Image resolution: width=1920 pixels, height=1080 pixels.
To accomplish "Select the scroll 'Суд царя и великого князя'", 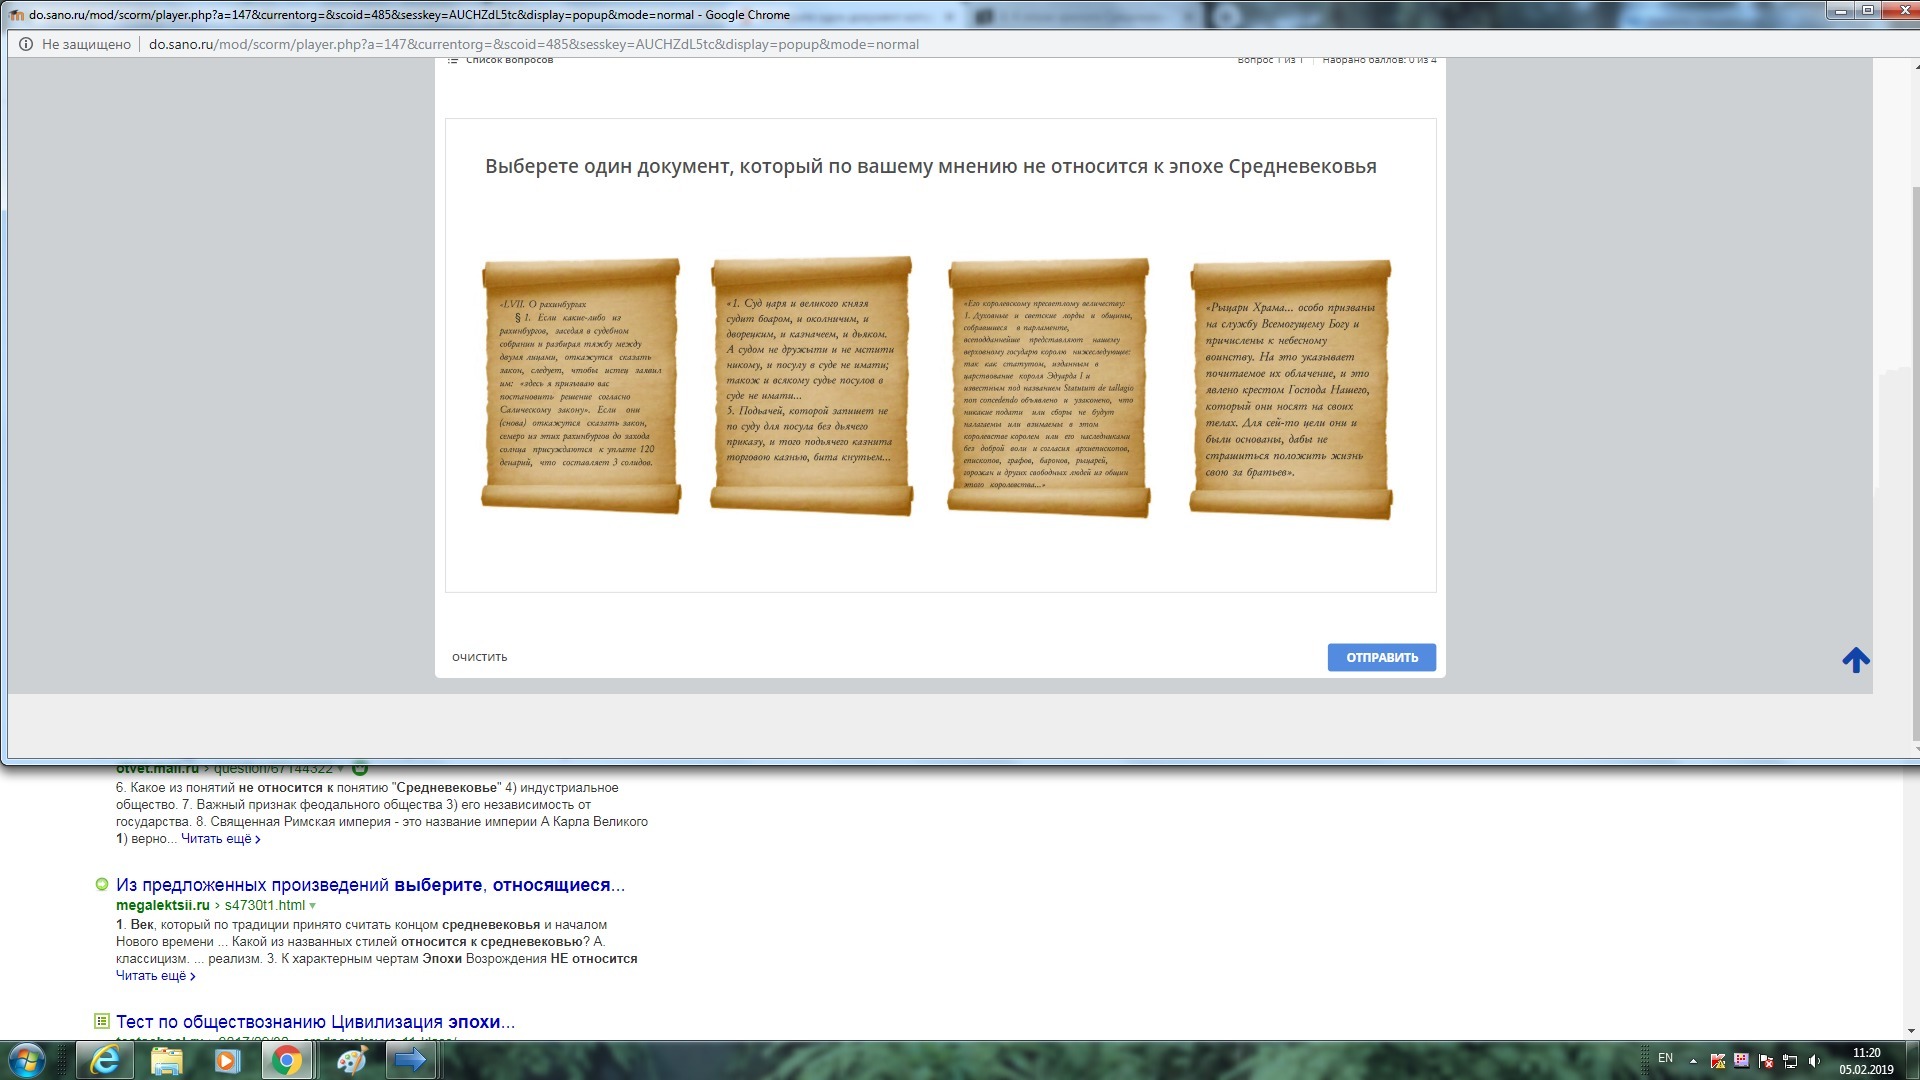I will coord(811,386).
